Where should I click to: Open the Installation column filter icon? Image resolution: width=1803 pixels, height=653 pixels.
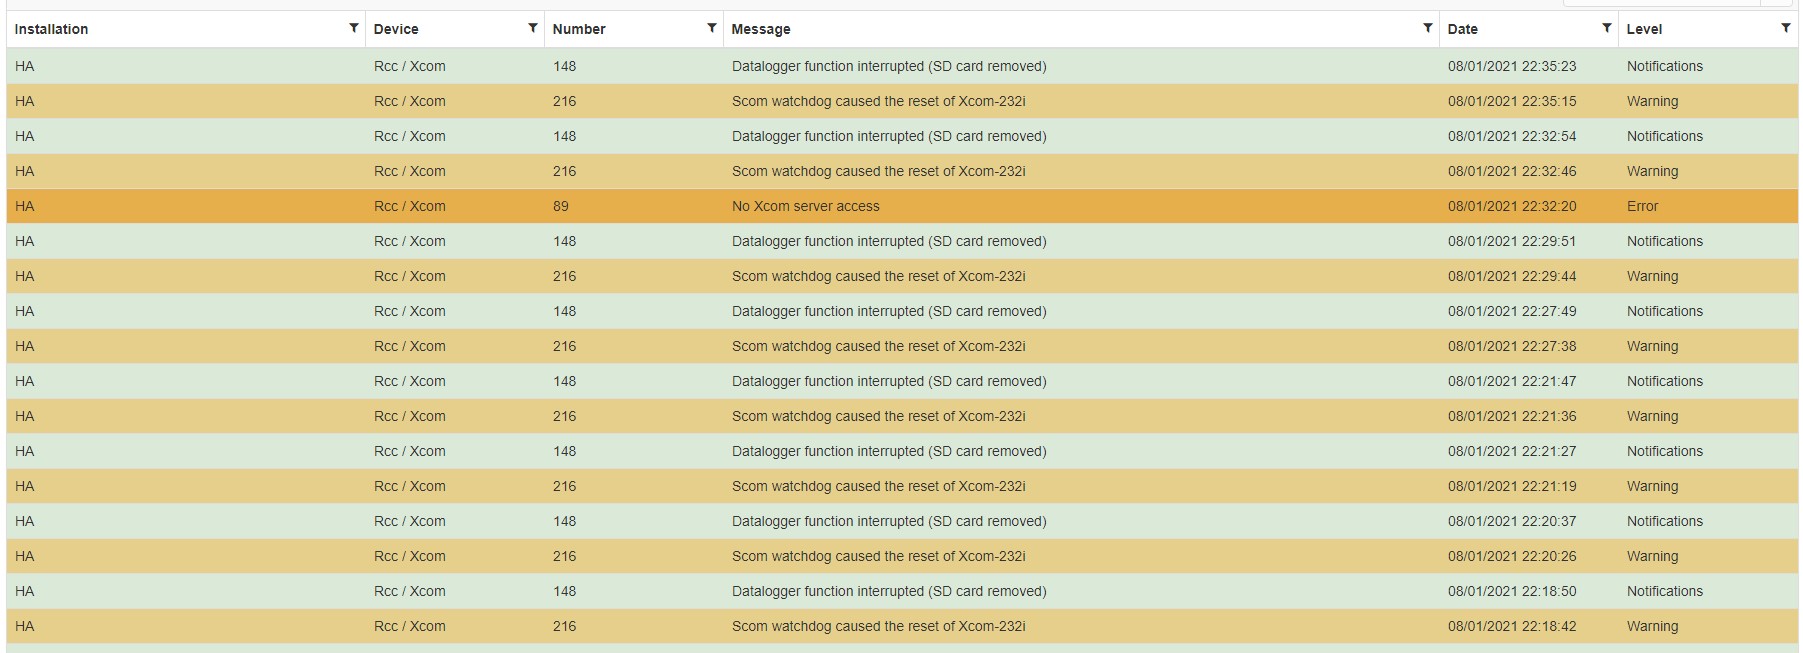pos(353,28)
